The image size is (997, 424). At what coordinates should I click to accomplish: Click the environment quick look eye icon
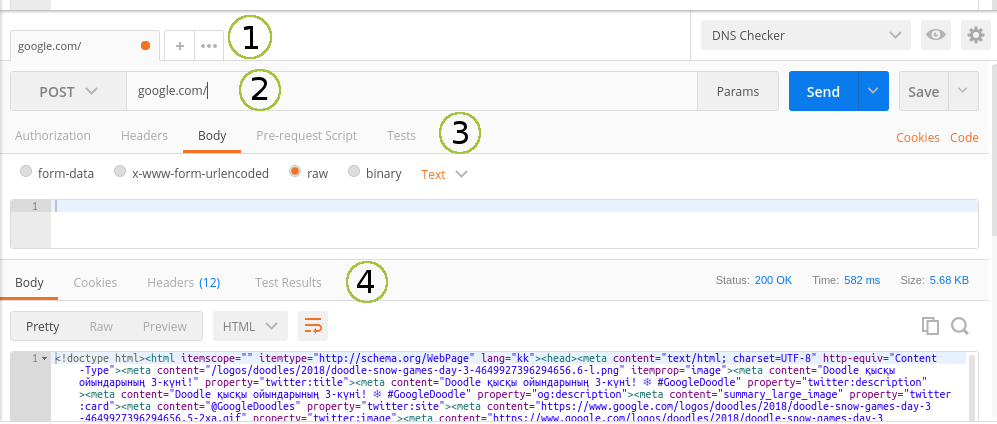tap(936, 35)
